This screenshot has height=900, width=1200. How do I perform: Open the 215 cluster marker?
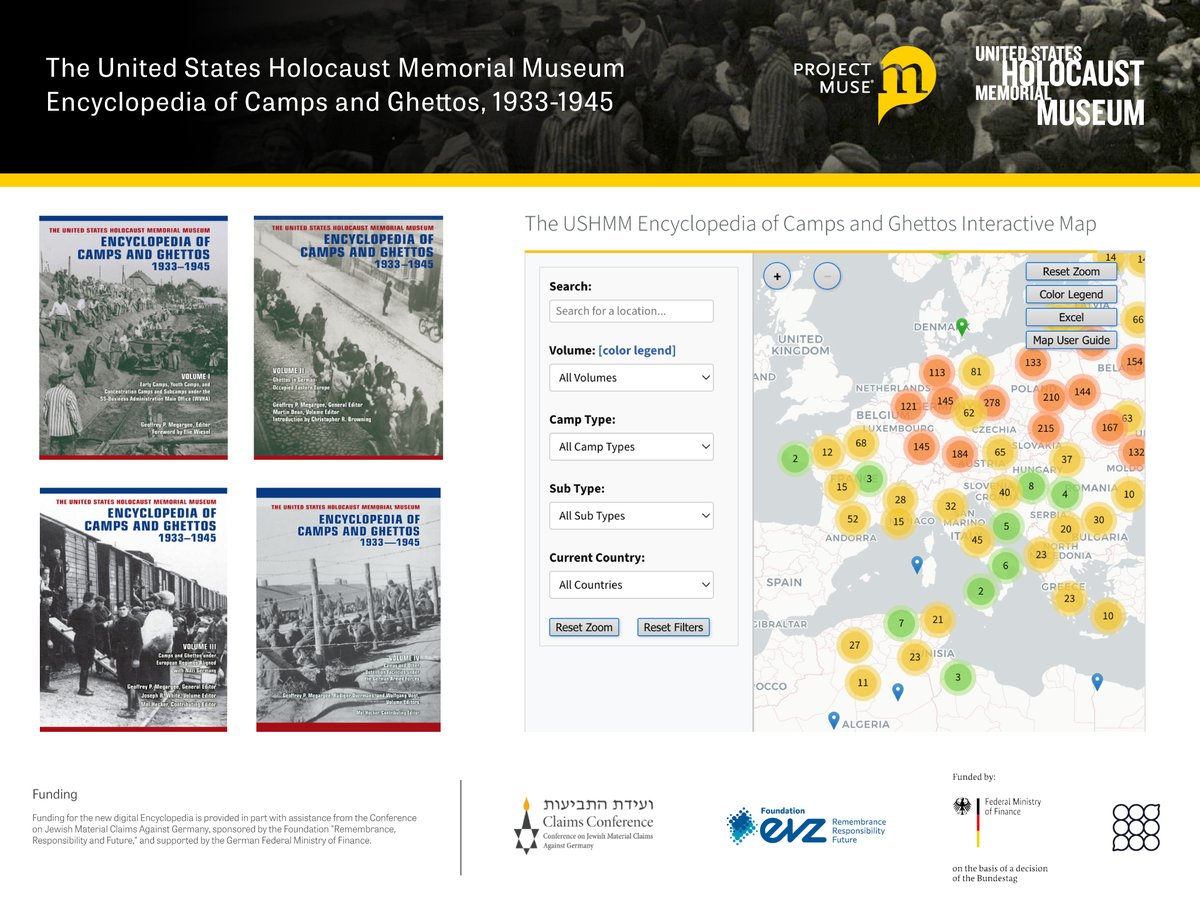pyautogui.click(x=1045, y=428)
